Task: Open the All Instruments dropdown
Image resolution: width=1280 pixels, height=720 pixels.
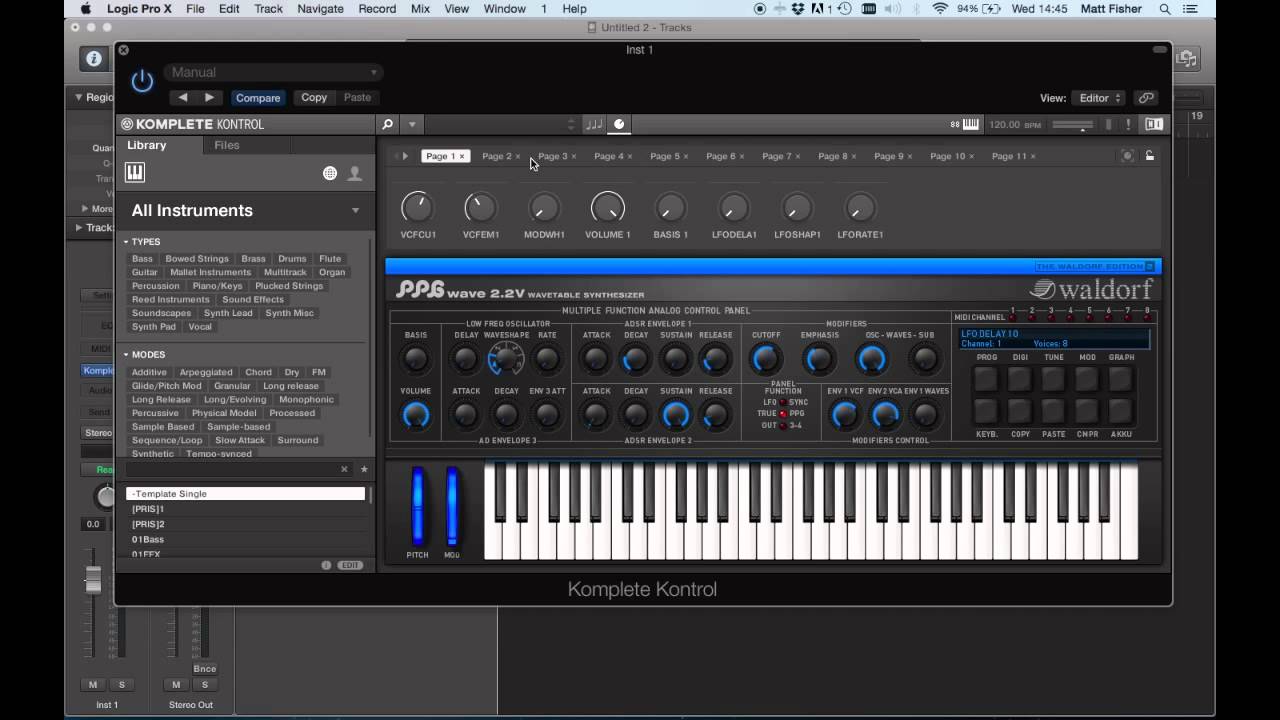Action: (x=245, y=210)
